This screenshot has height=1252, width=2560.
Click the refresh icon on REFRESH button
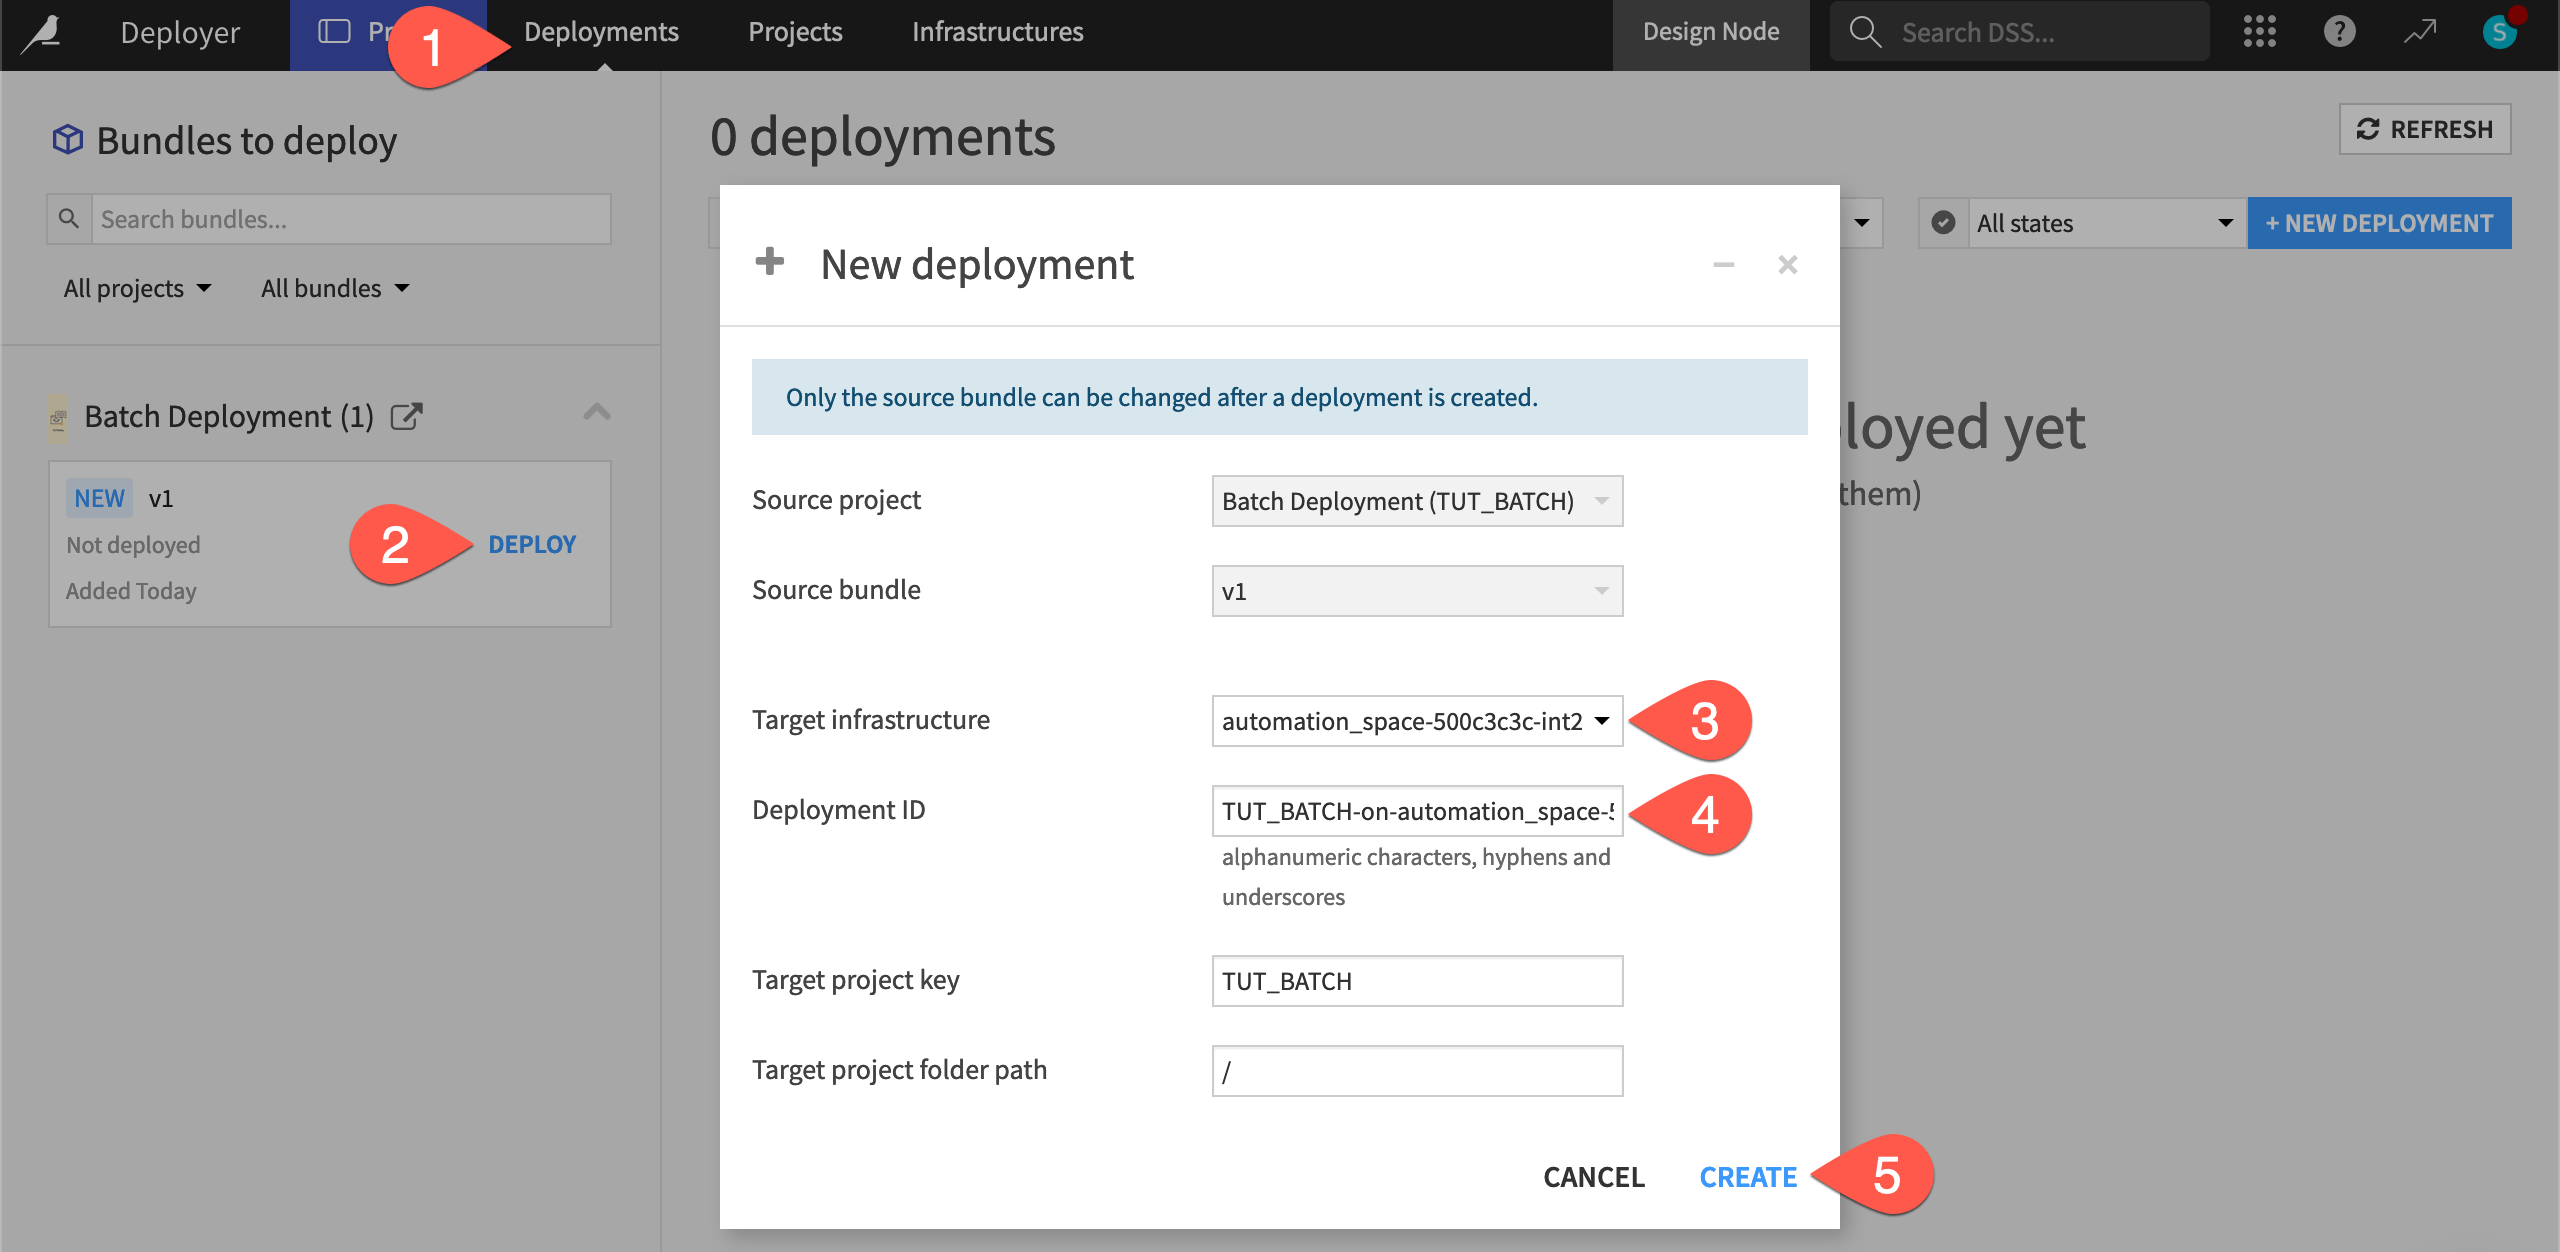(2367, 128)
